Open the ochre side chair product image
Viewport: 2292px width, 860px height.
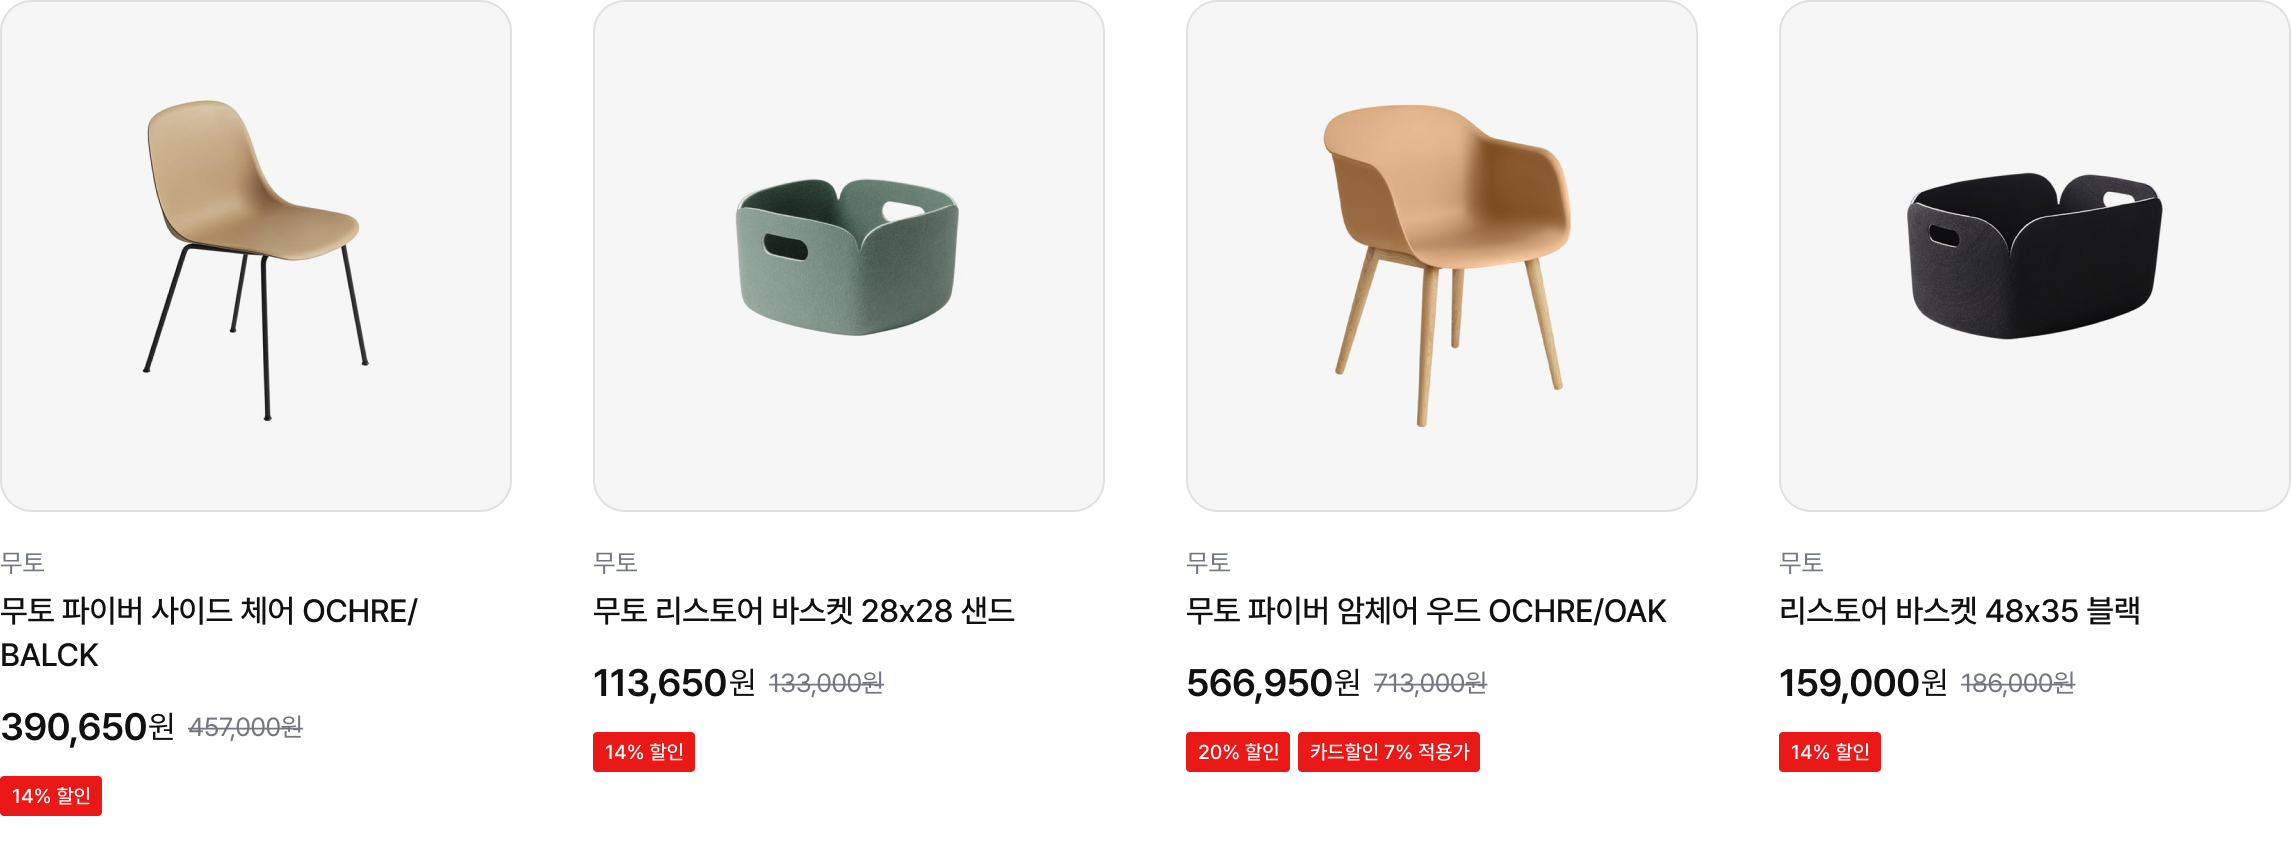click(256, 256)
